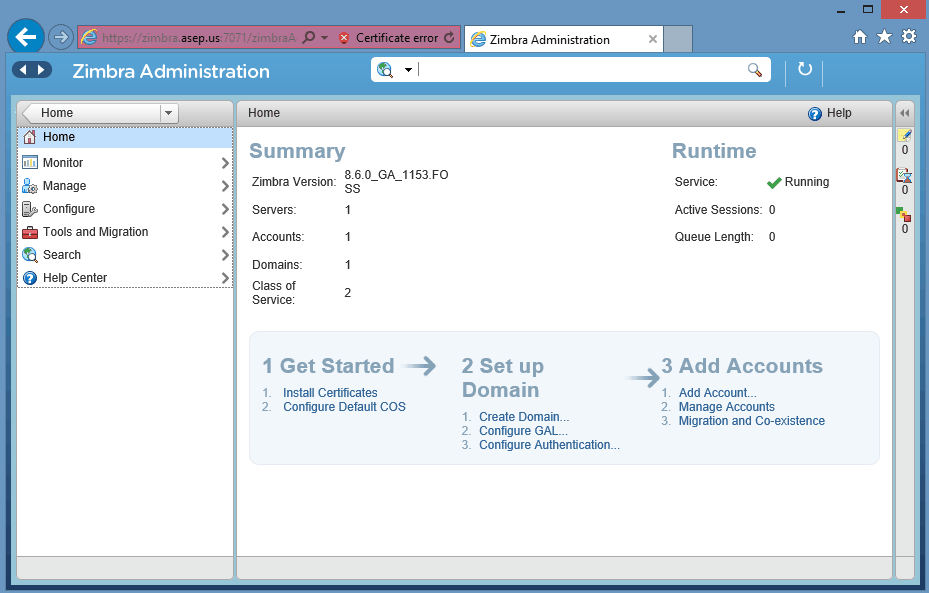Screen dimensions: 929x593
Task: Expand the Help Center chevron
Action: 225,278
